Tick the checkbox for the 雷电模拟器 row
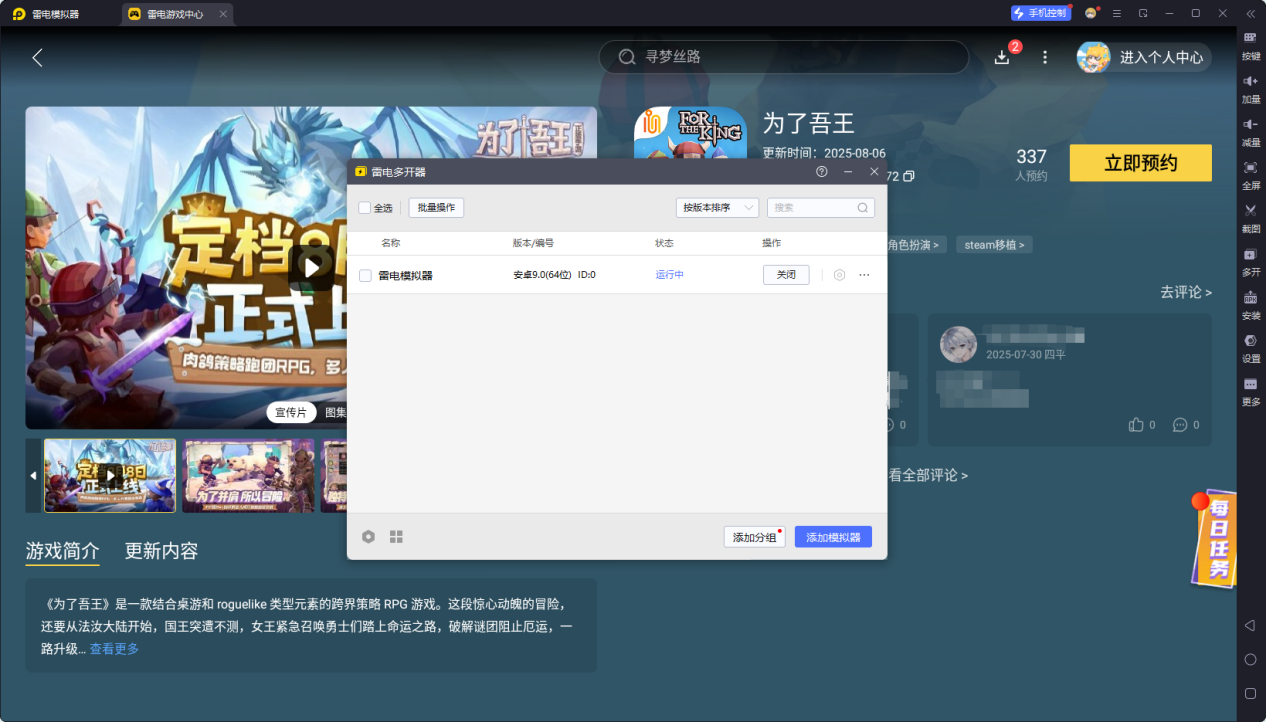The height and width of the screenshot is (722, 1266). (365, 275)
